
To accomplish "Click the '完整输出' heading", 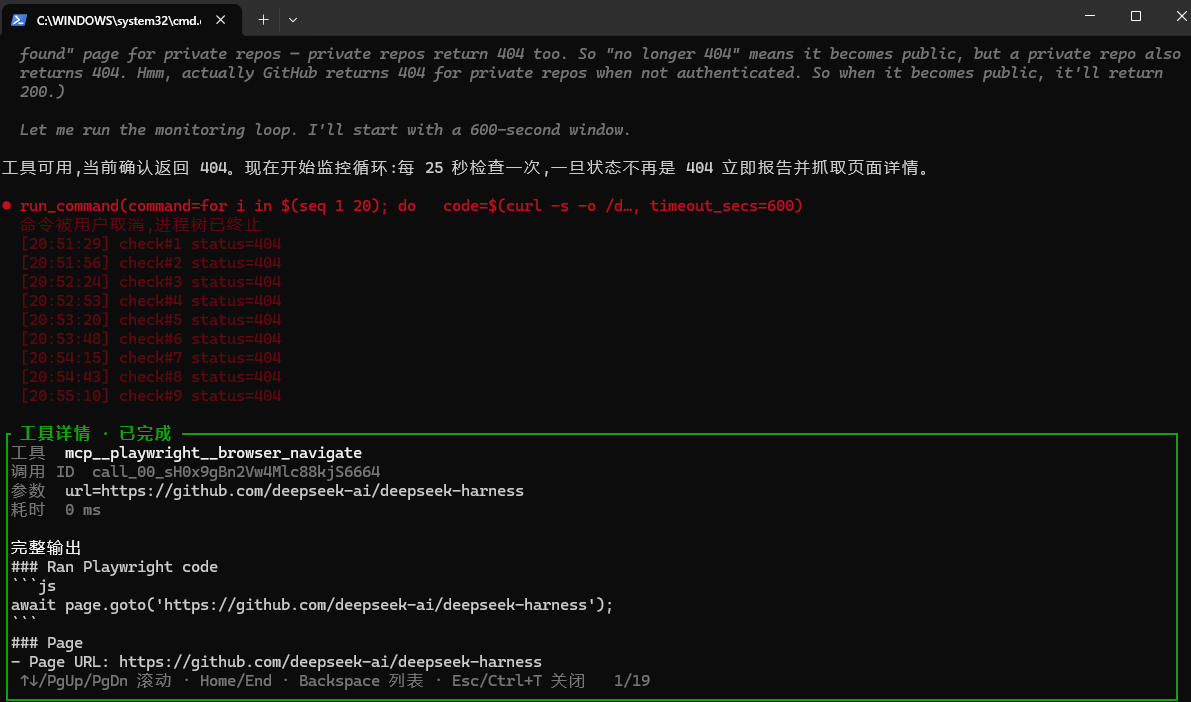I will click(x=46, y=548).
